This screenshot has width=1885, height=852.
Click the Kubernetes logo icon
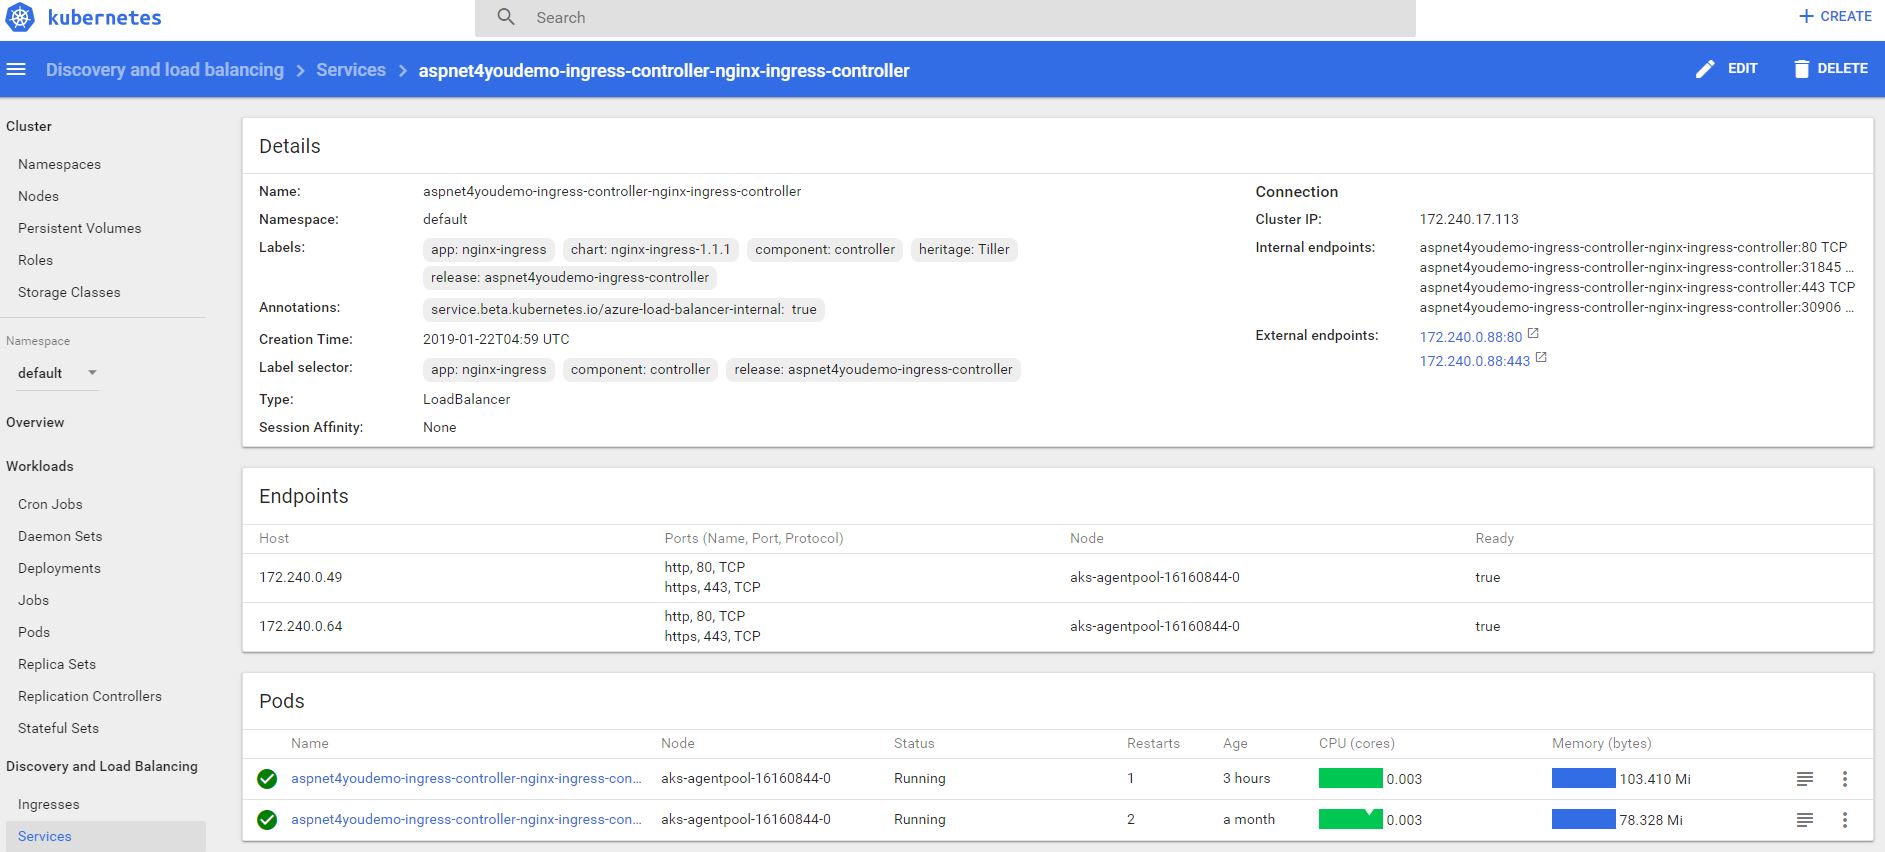pyautogui.click(x=20, y=17)
